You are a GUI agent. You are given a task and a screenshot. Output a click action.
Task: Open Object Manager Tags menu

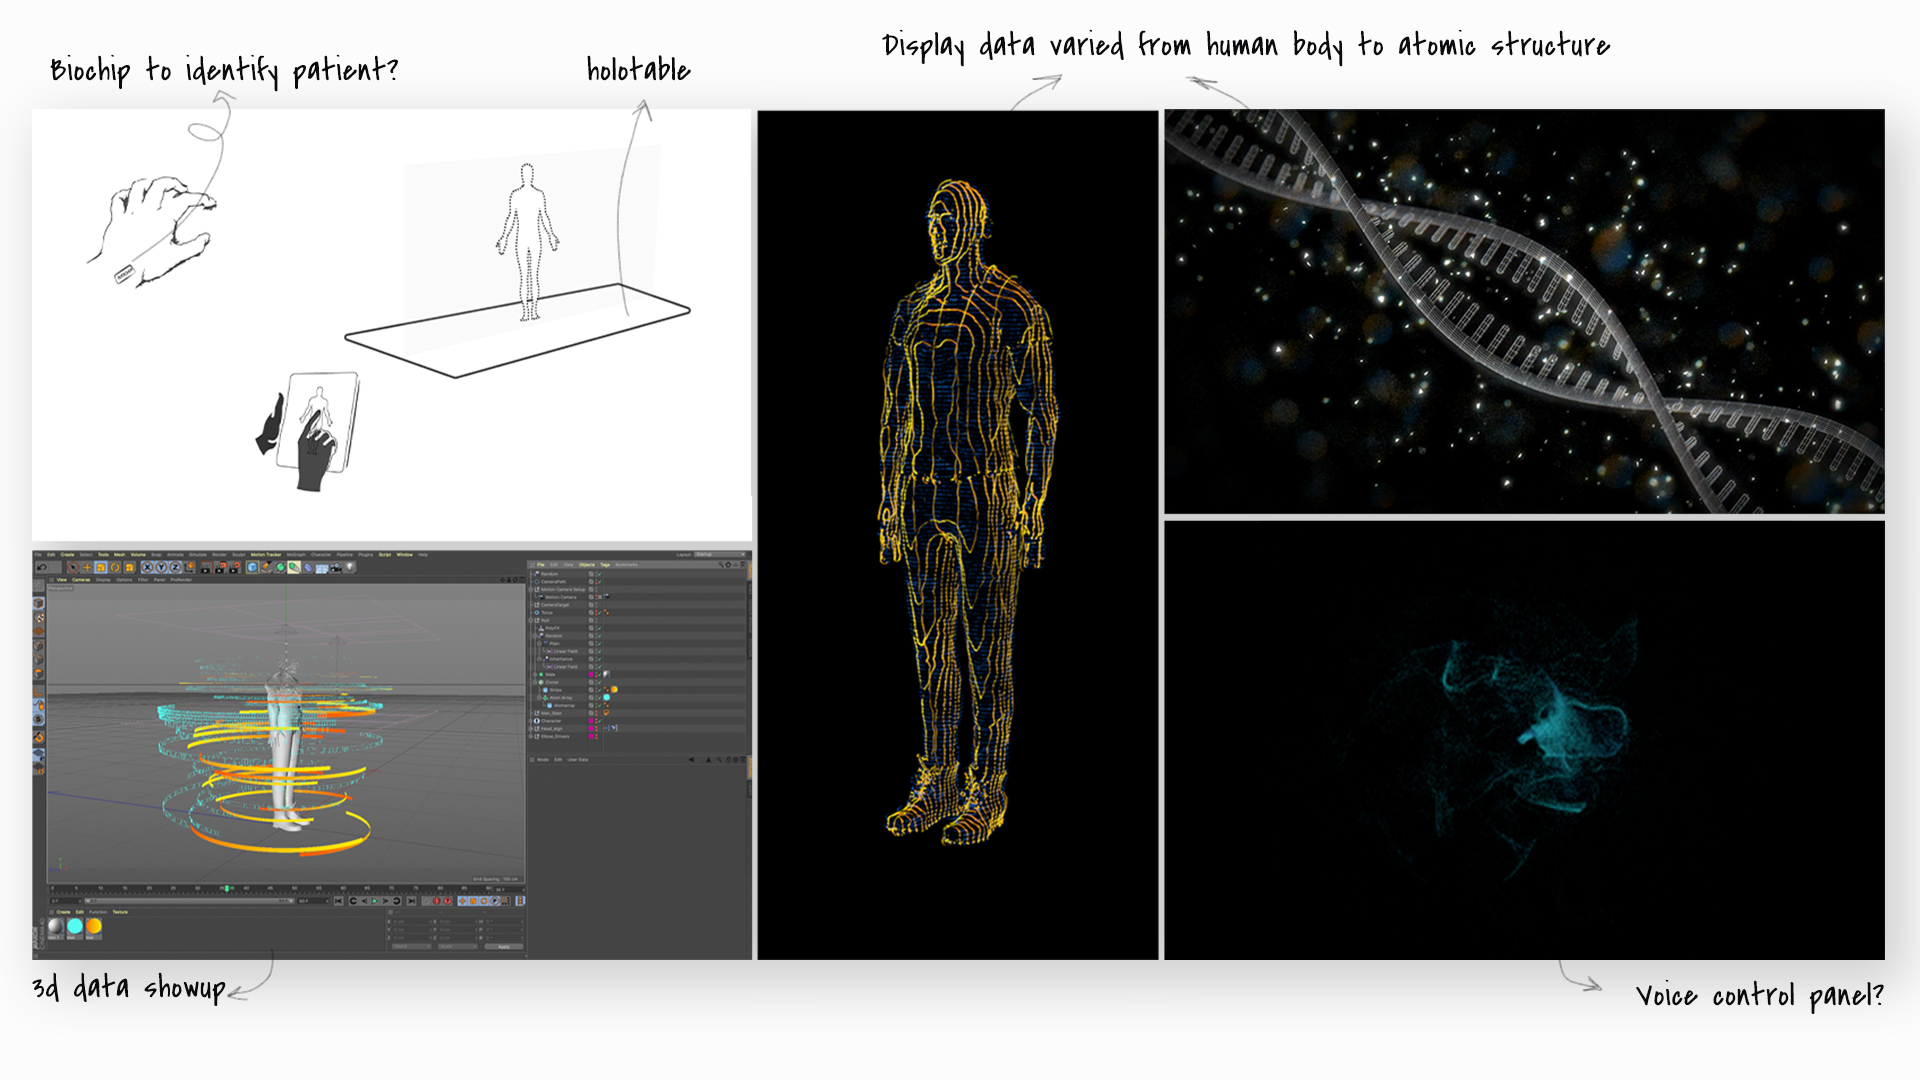coord(605,565)
